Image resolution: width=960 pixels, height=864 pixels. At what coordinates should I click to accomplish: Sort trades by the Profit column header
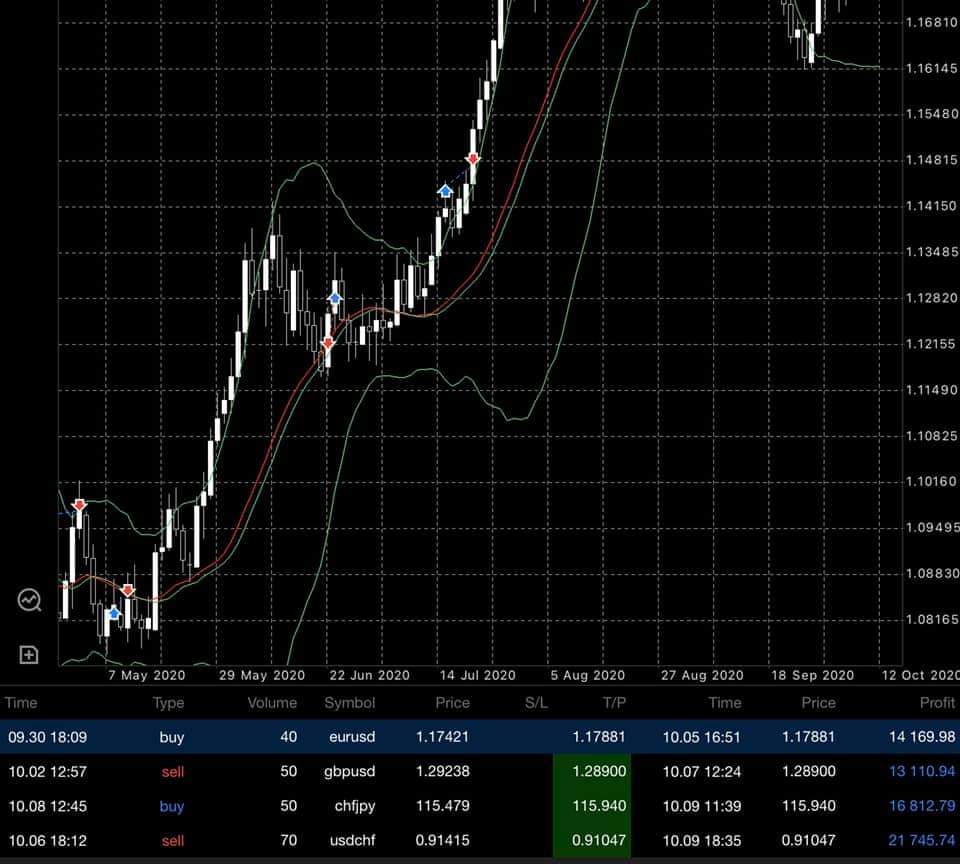point(937,703)
